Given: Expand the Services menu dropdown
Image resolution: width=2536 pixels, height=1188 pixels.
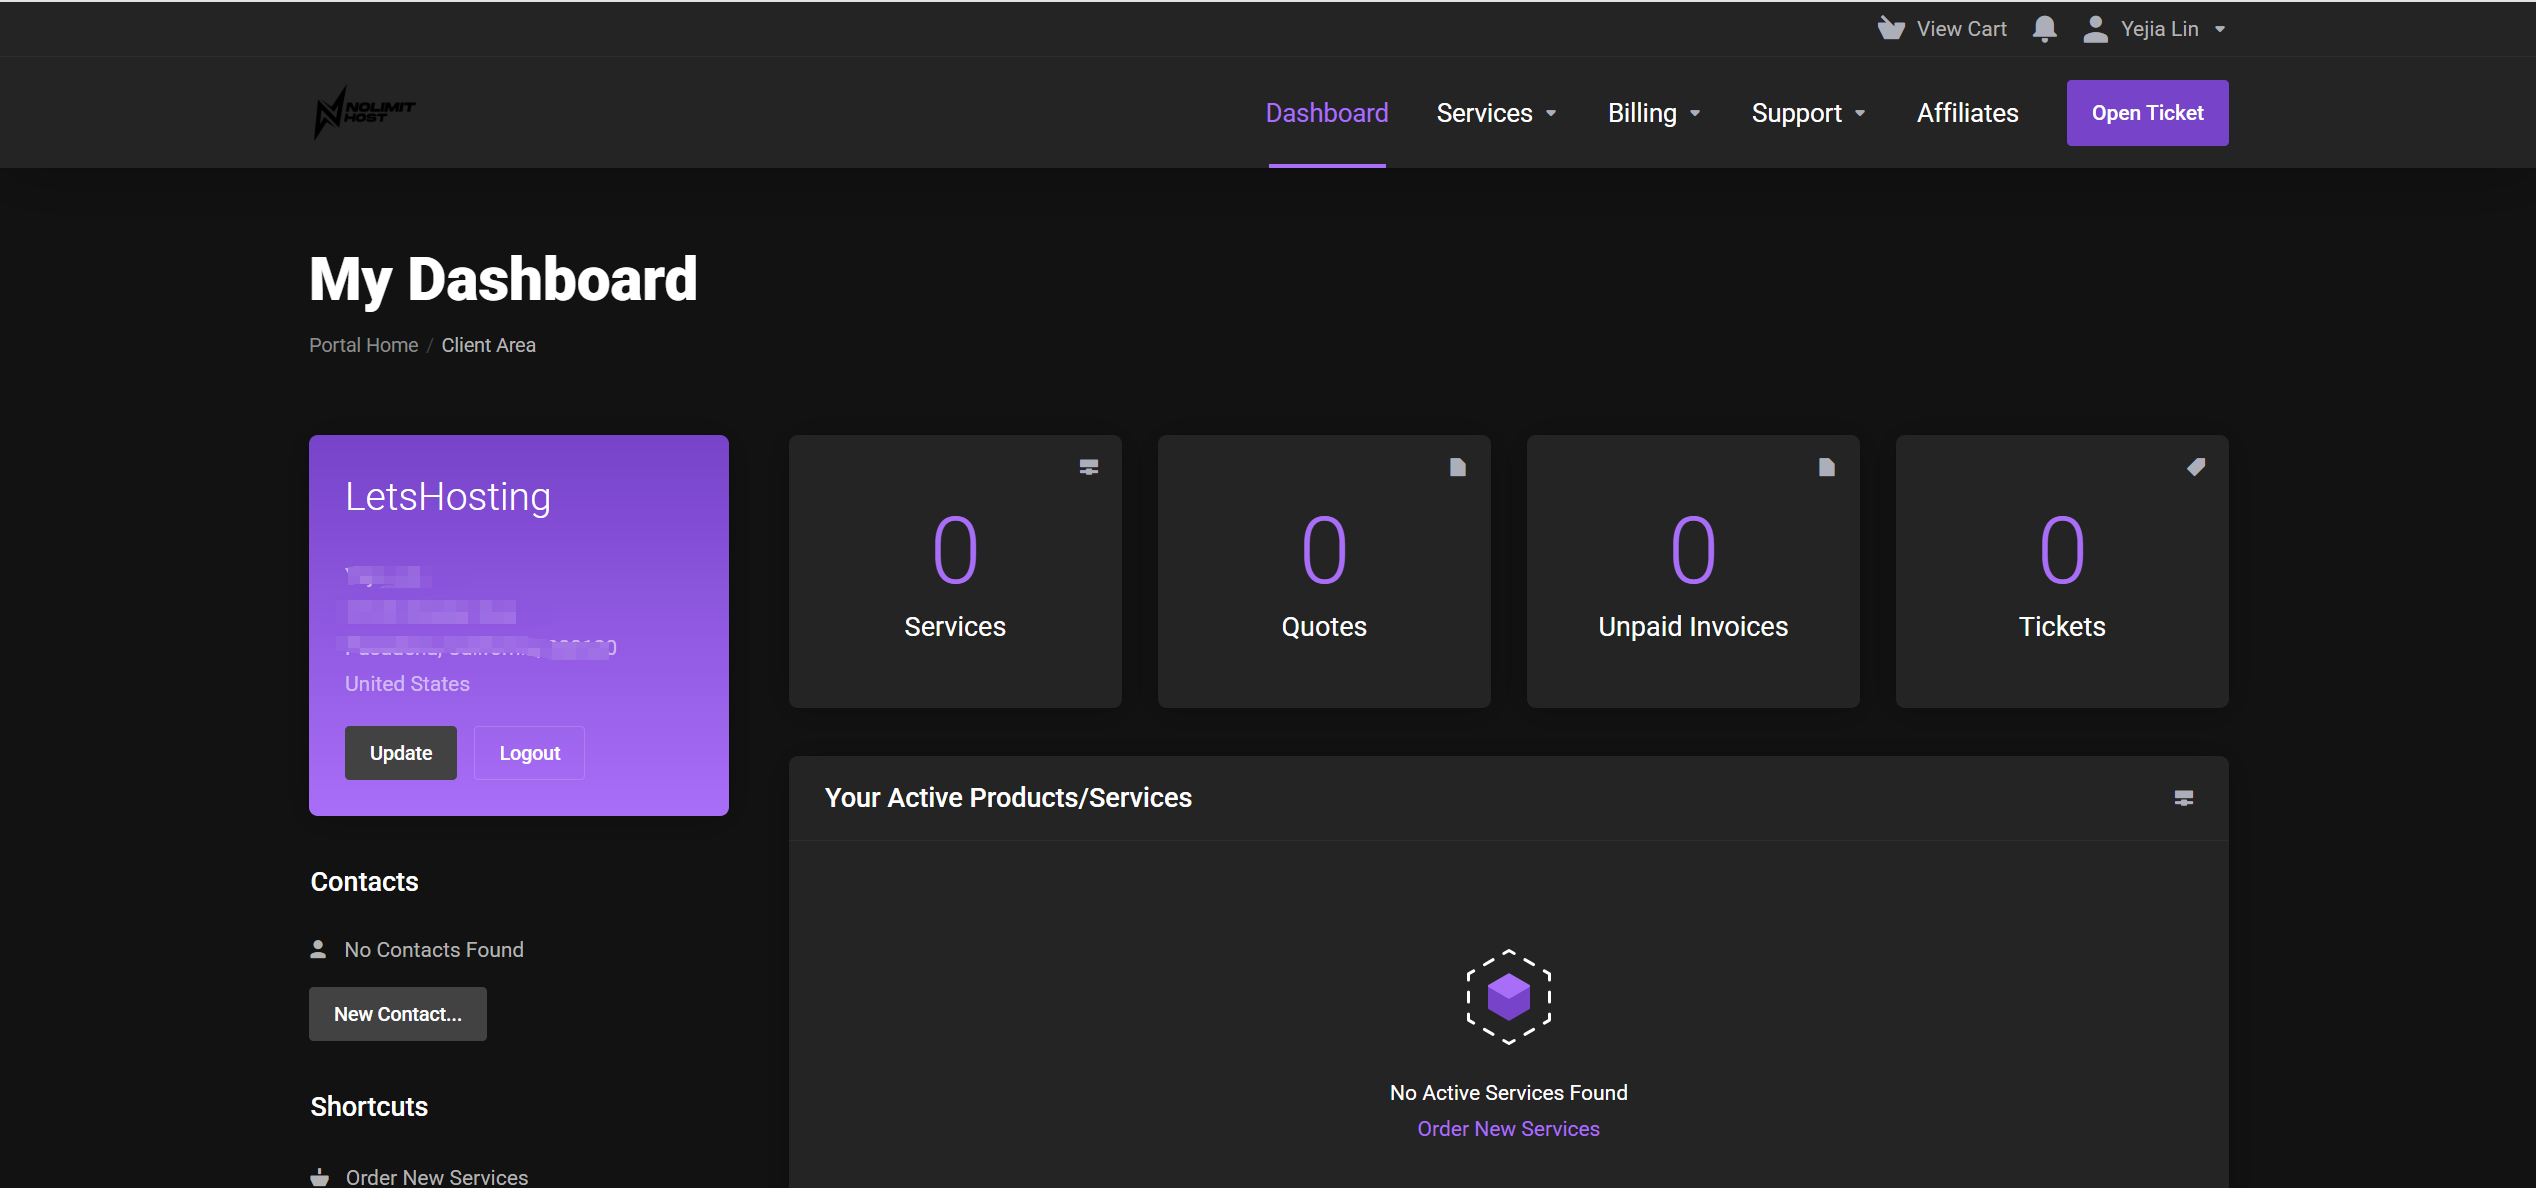Looking at the screenshot, I should [x=1551, y=114].
